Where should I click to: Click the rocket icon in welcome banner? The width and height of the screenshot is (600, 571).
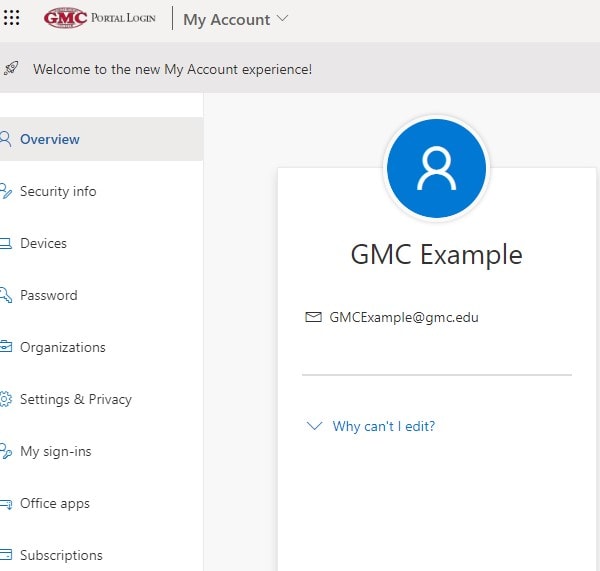pyautogui.click(x=11, y=69)
